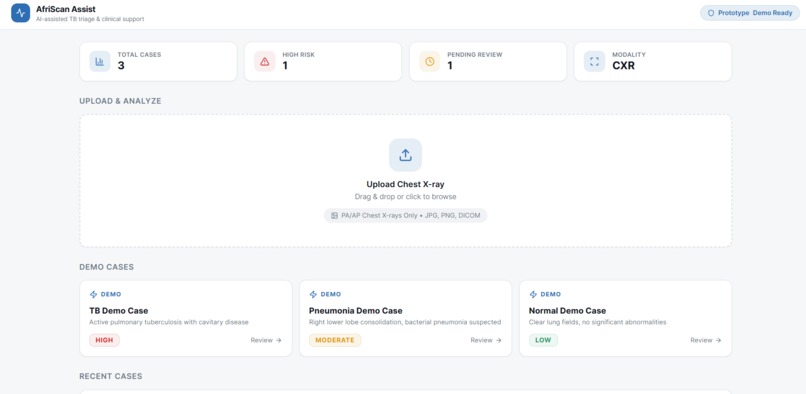806x394 pixels.
Task: Click the upload arrow icon
Action: [x=406, y=154]
